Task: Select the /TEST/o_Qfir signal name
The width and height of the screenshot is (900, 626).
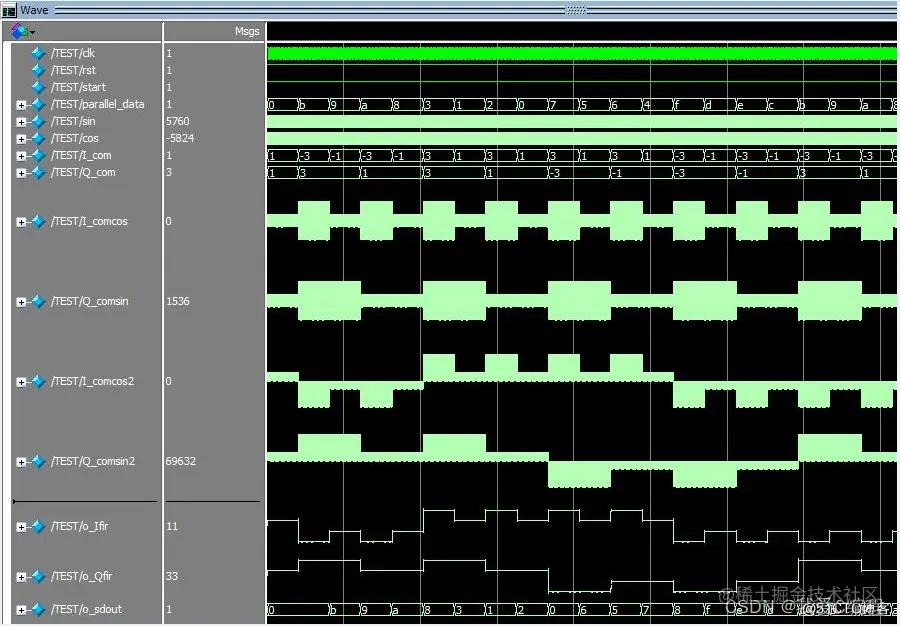Action: (x=82, y=576)
